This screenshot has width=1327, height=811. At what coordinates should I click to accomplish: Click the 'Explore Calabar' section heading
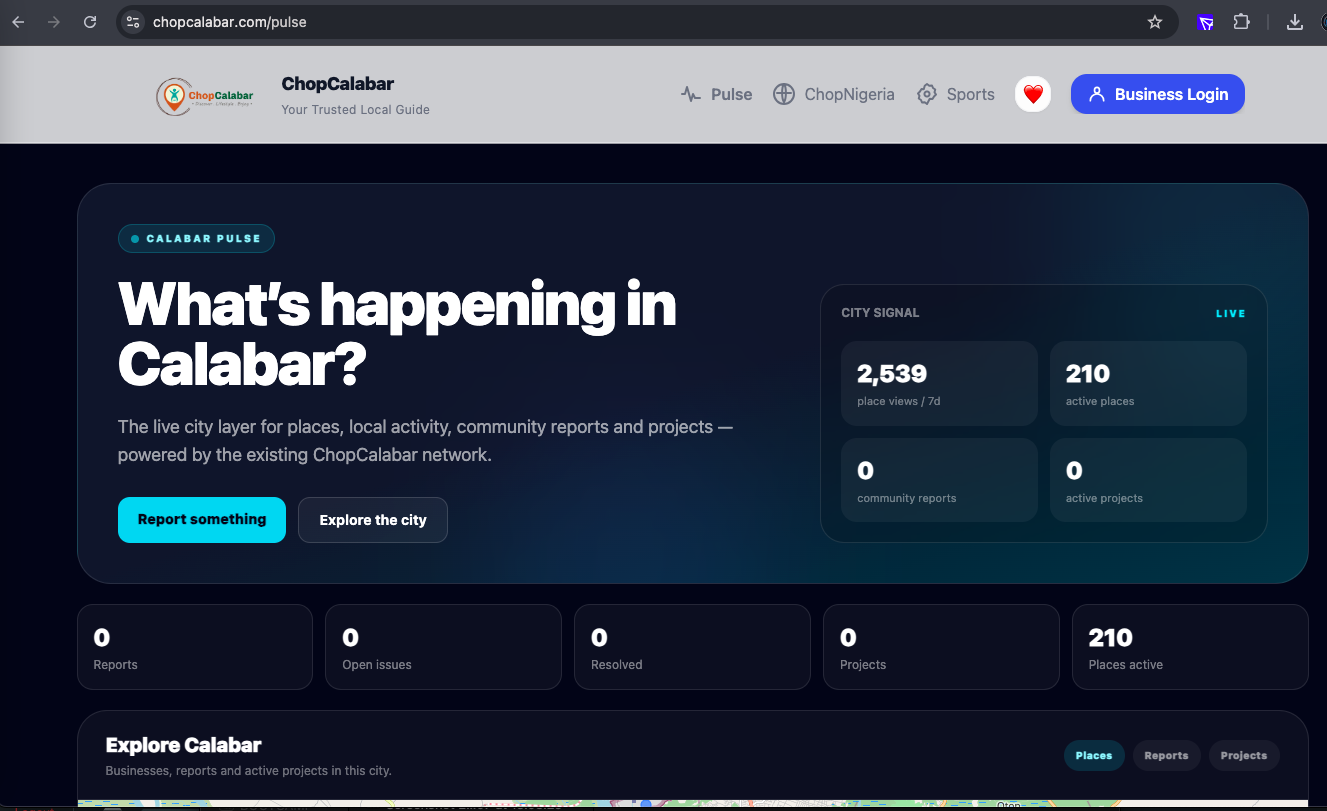pos(183,745)
